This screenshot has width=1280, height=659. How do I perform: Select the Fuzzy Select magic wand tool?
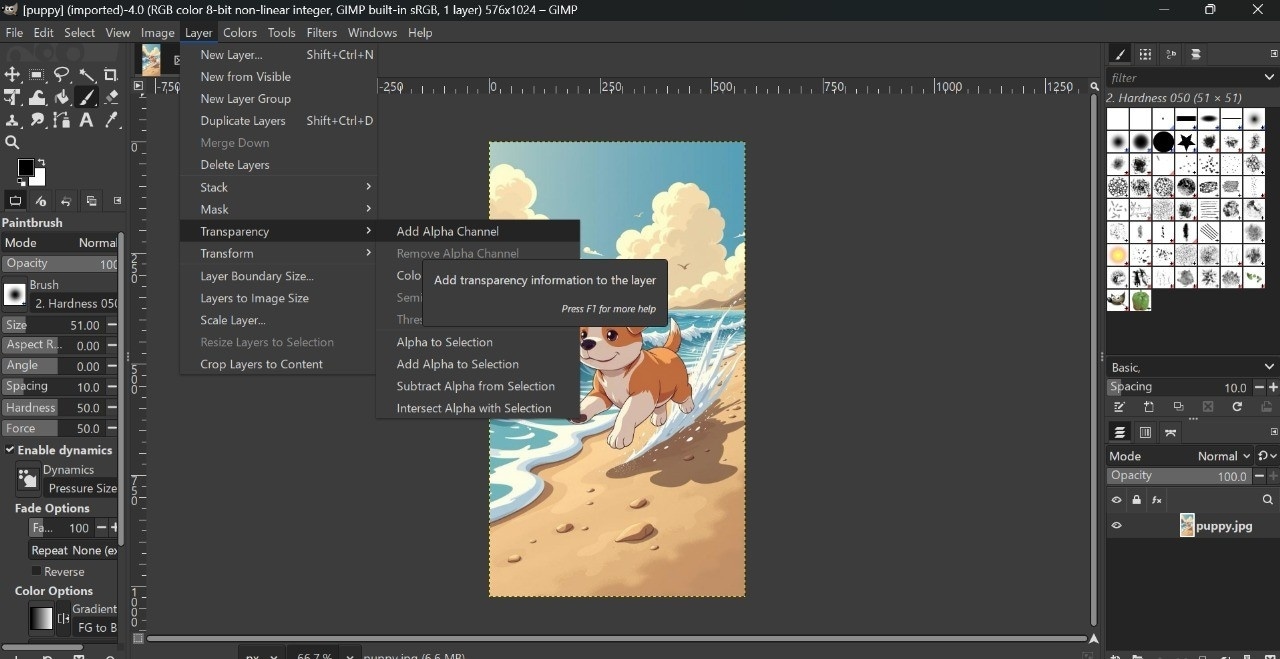(x=87, y=75)
